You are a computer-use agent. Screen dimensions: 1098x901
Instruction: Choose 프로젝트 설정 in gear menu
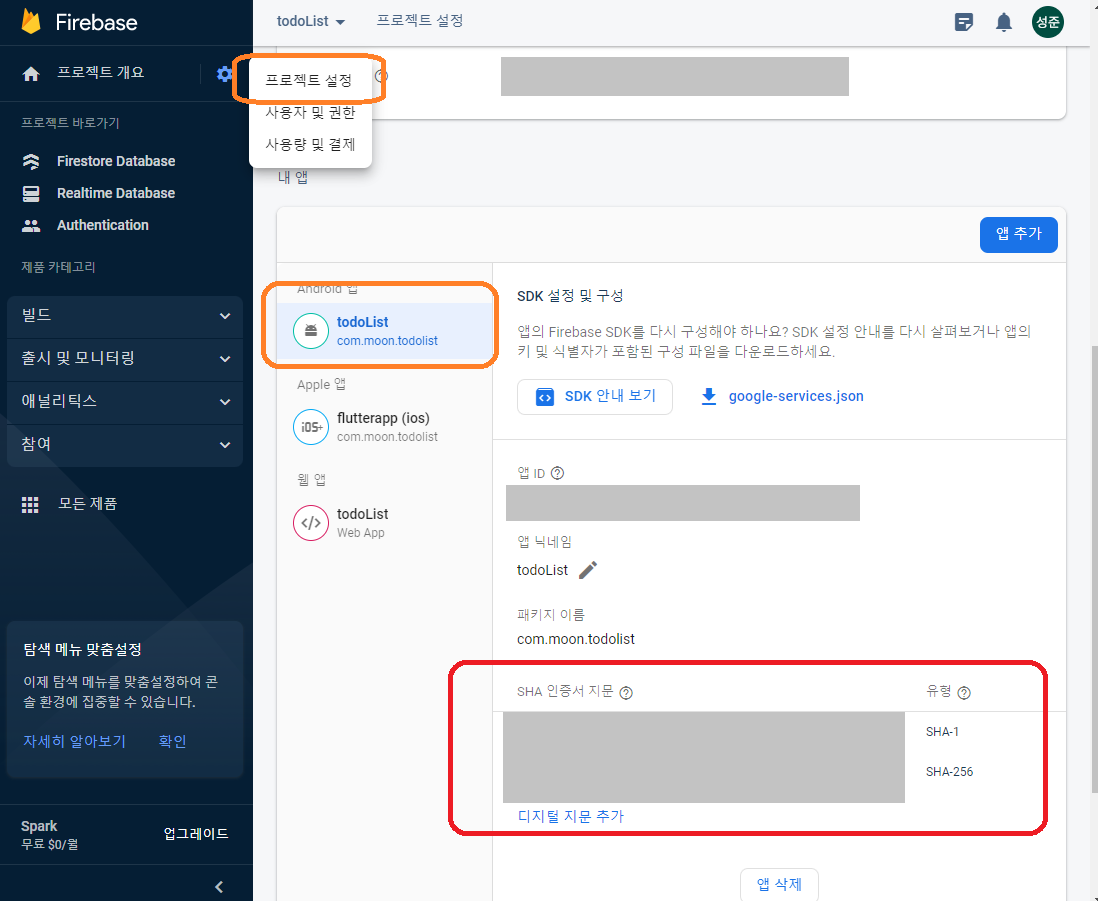[308, 81]
